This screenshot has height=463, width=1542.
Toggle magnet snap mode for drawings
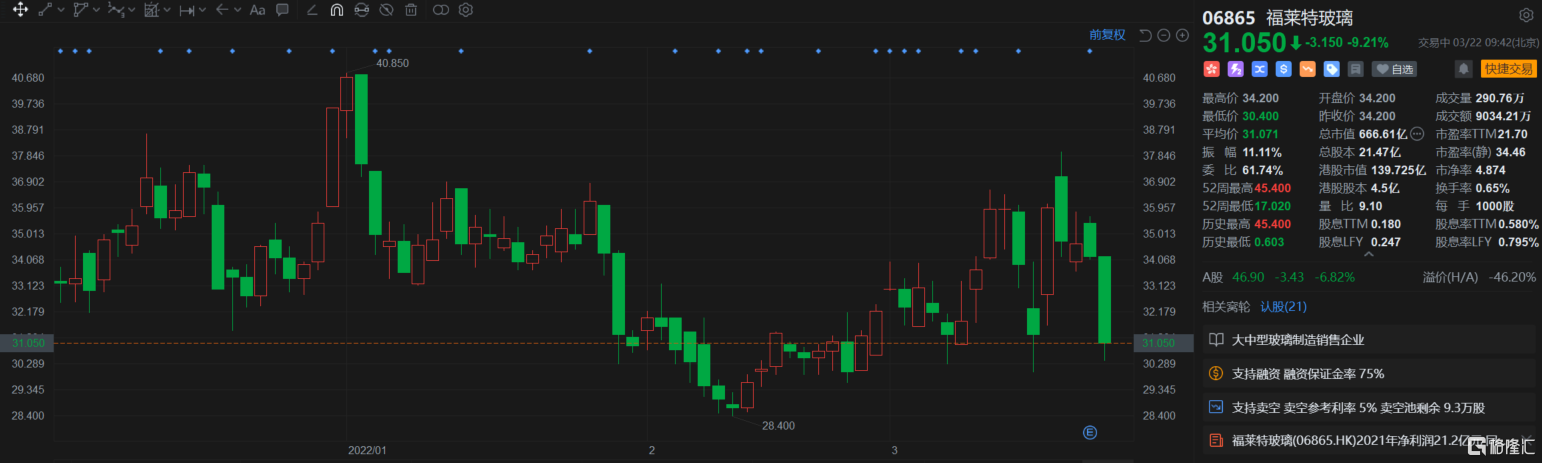pos(336,10)
